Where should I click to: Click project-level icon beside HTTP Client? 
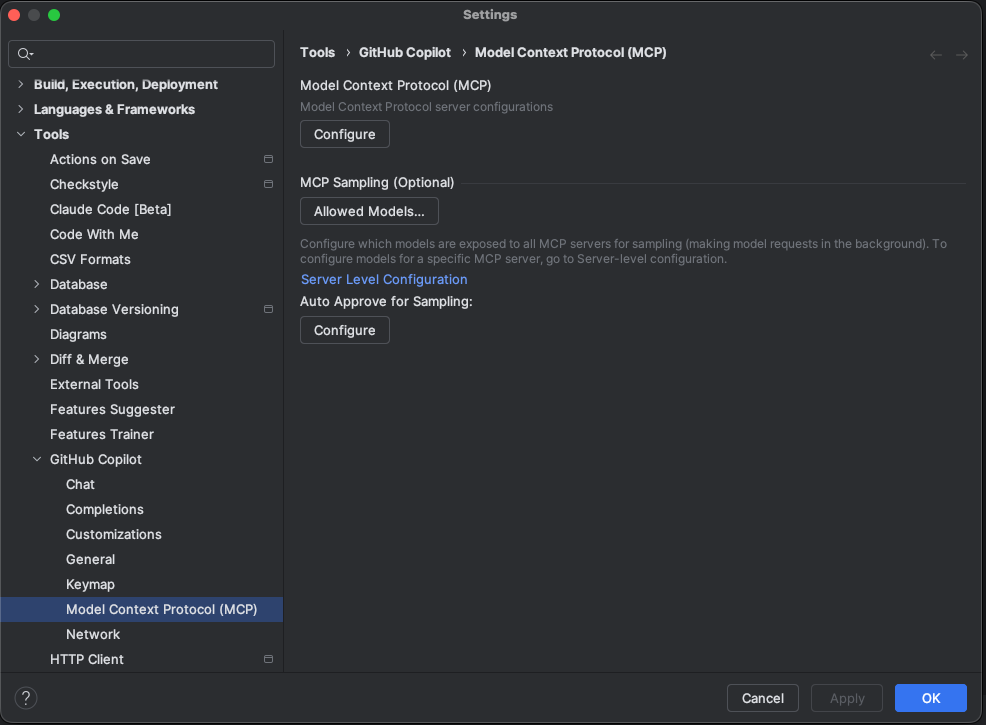pyautogui.click(x=269, y=659)
